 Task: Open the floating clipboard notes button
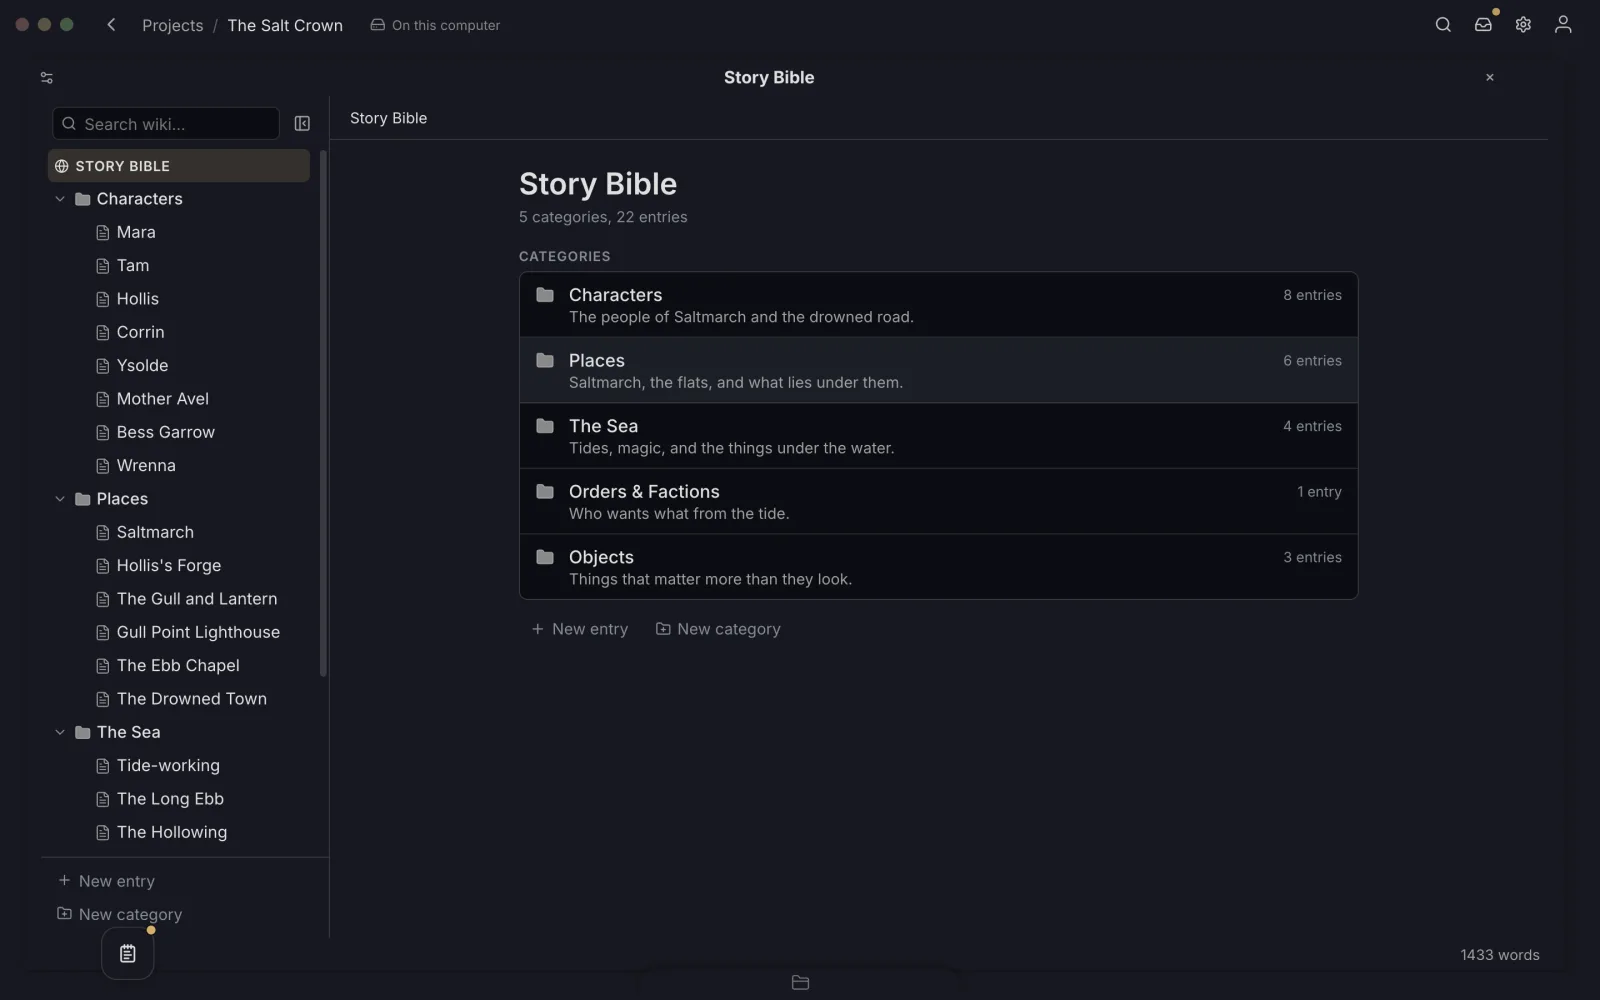tap(128, 954)
